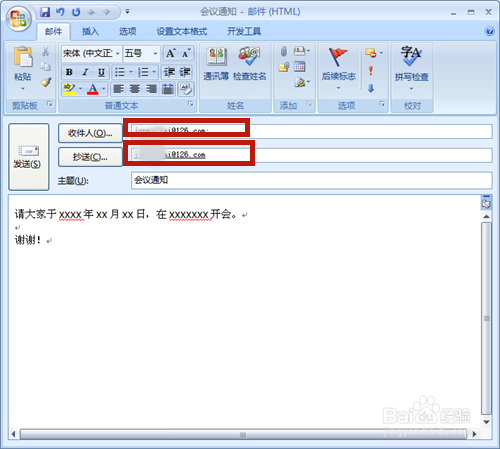Justify the paragraph text
The image size is (500, 449).
(x=168, y=89)
